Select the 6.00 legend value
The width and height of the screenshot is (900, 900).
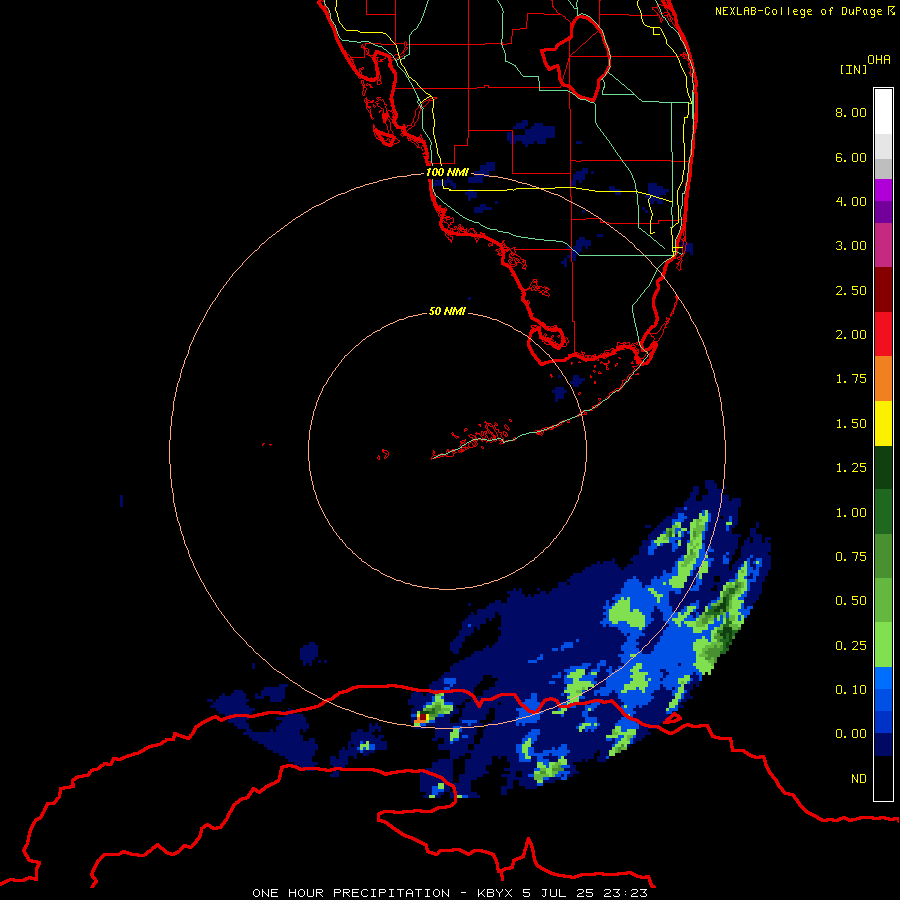tap(851, 157)
